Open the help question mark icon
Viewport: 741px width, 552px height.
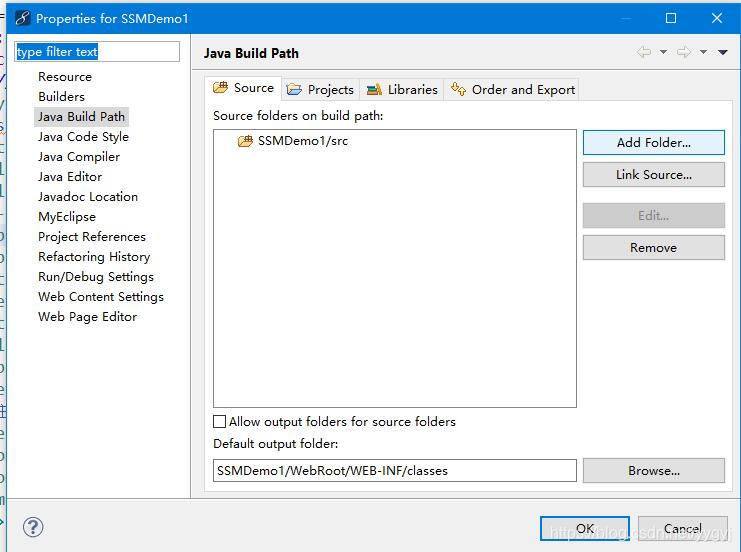pos(33,527)
